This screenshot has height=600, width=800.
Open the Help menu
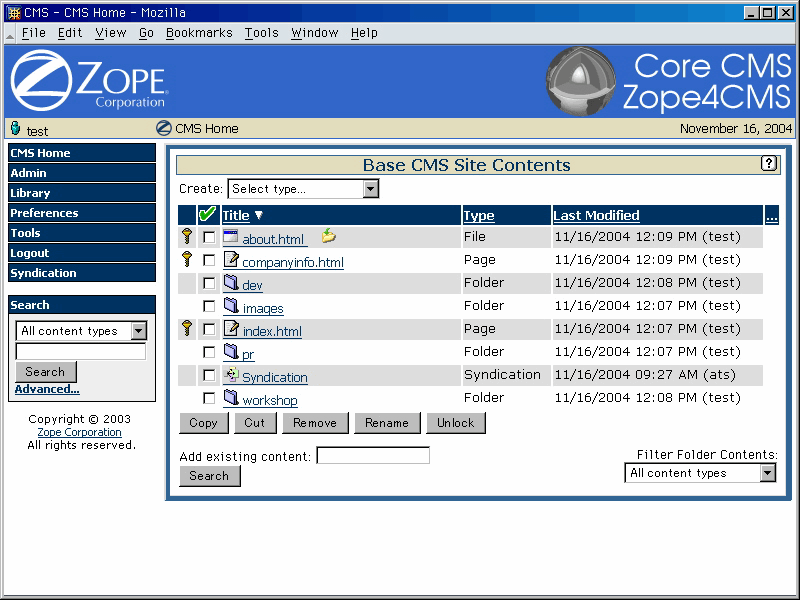coord(364,33)
